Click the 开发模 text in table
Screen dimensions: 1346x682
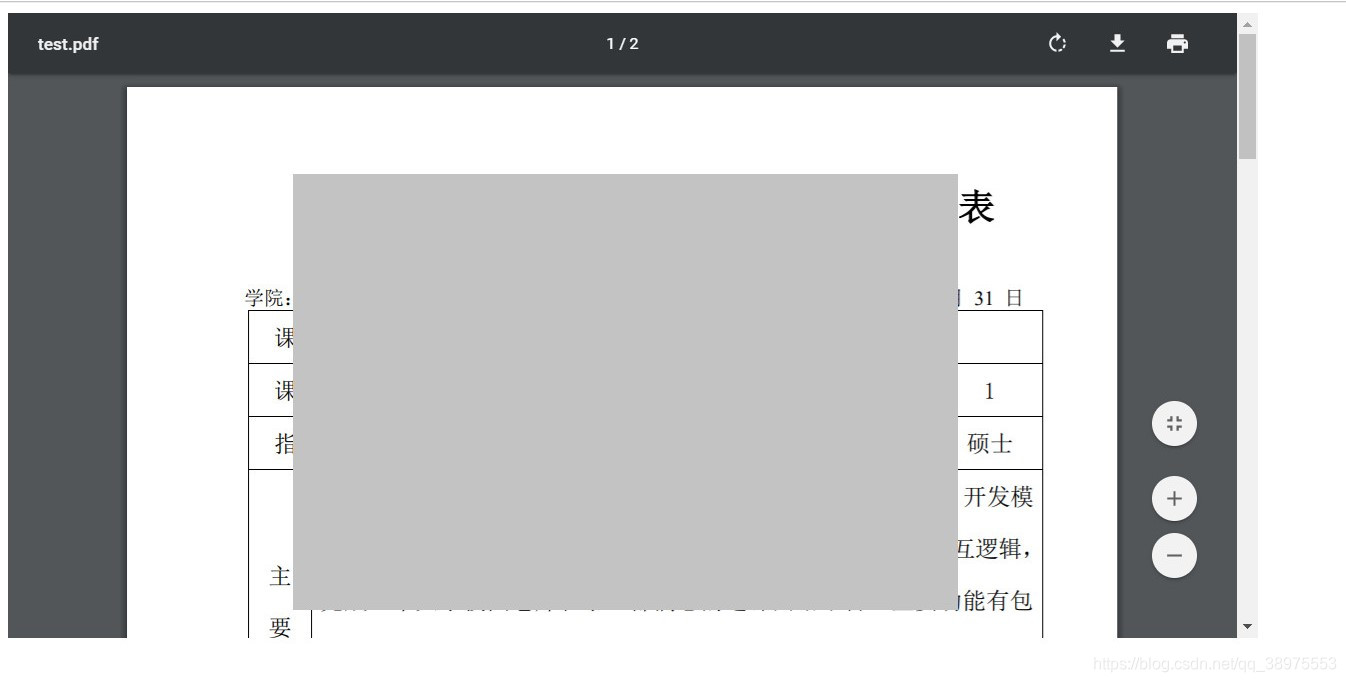998,497
